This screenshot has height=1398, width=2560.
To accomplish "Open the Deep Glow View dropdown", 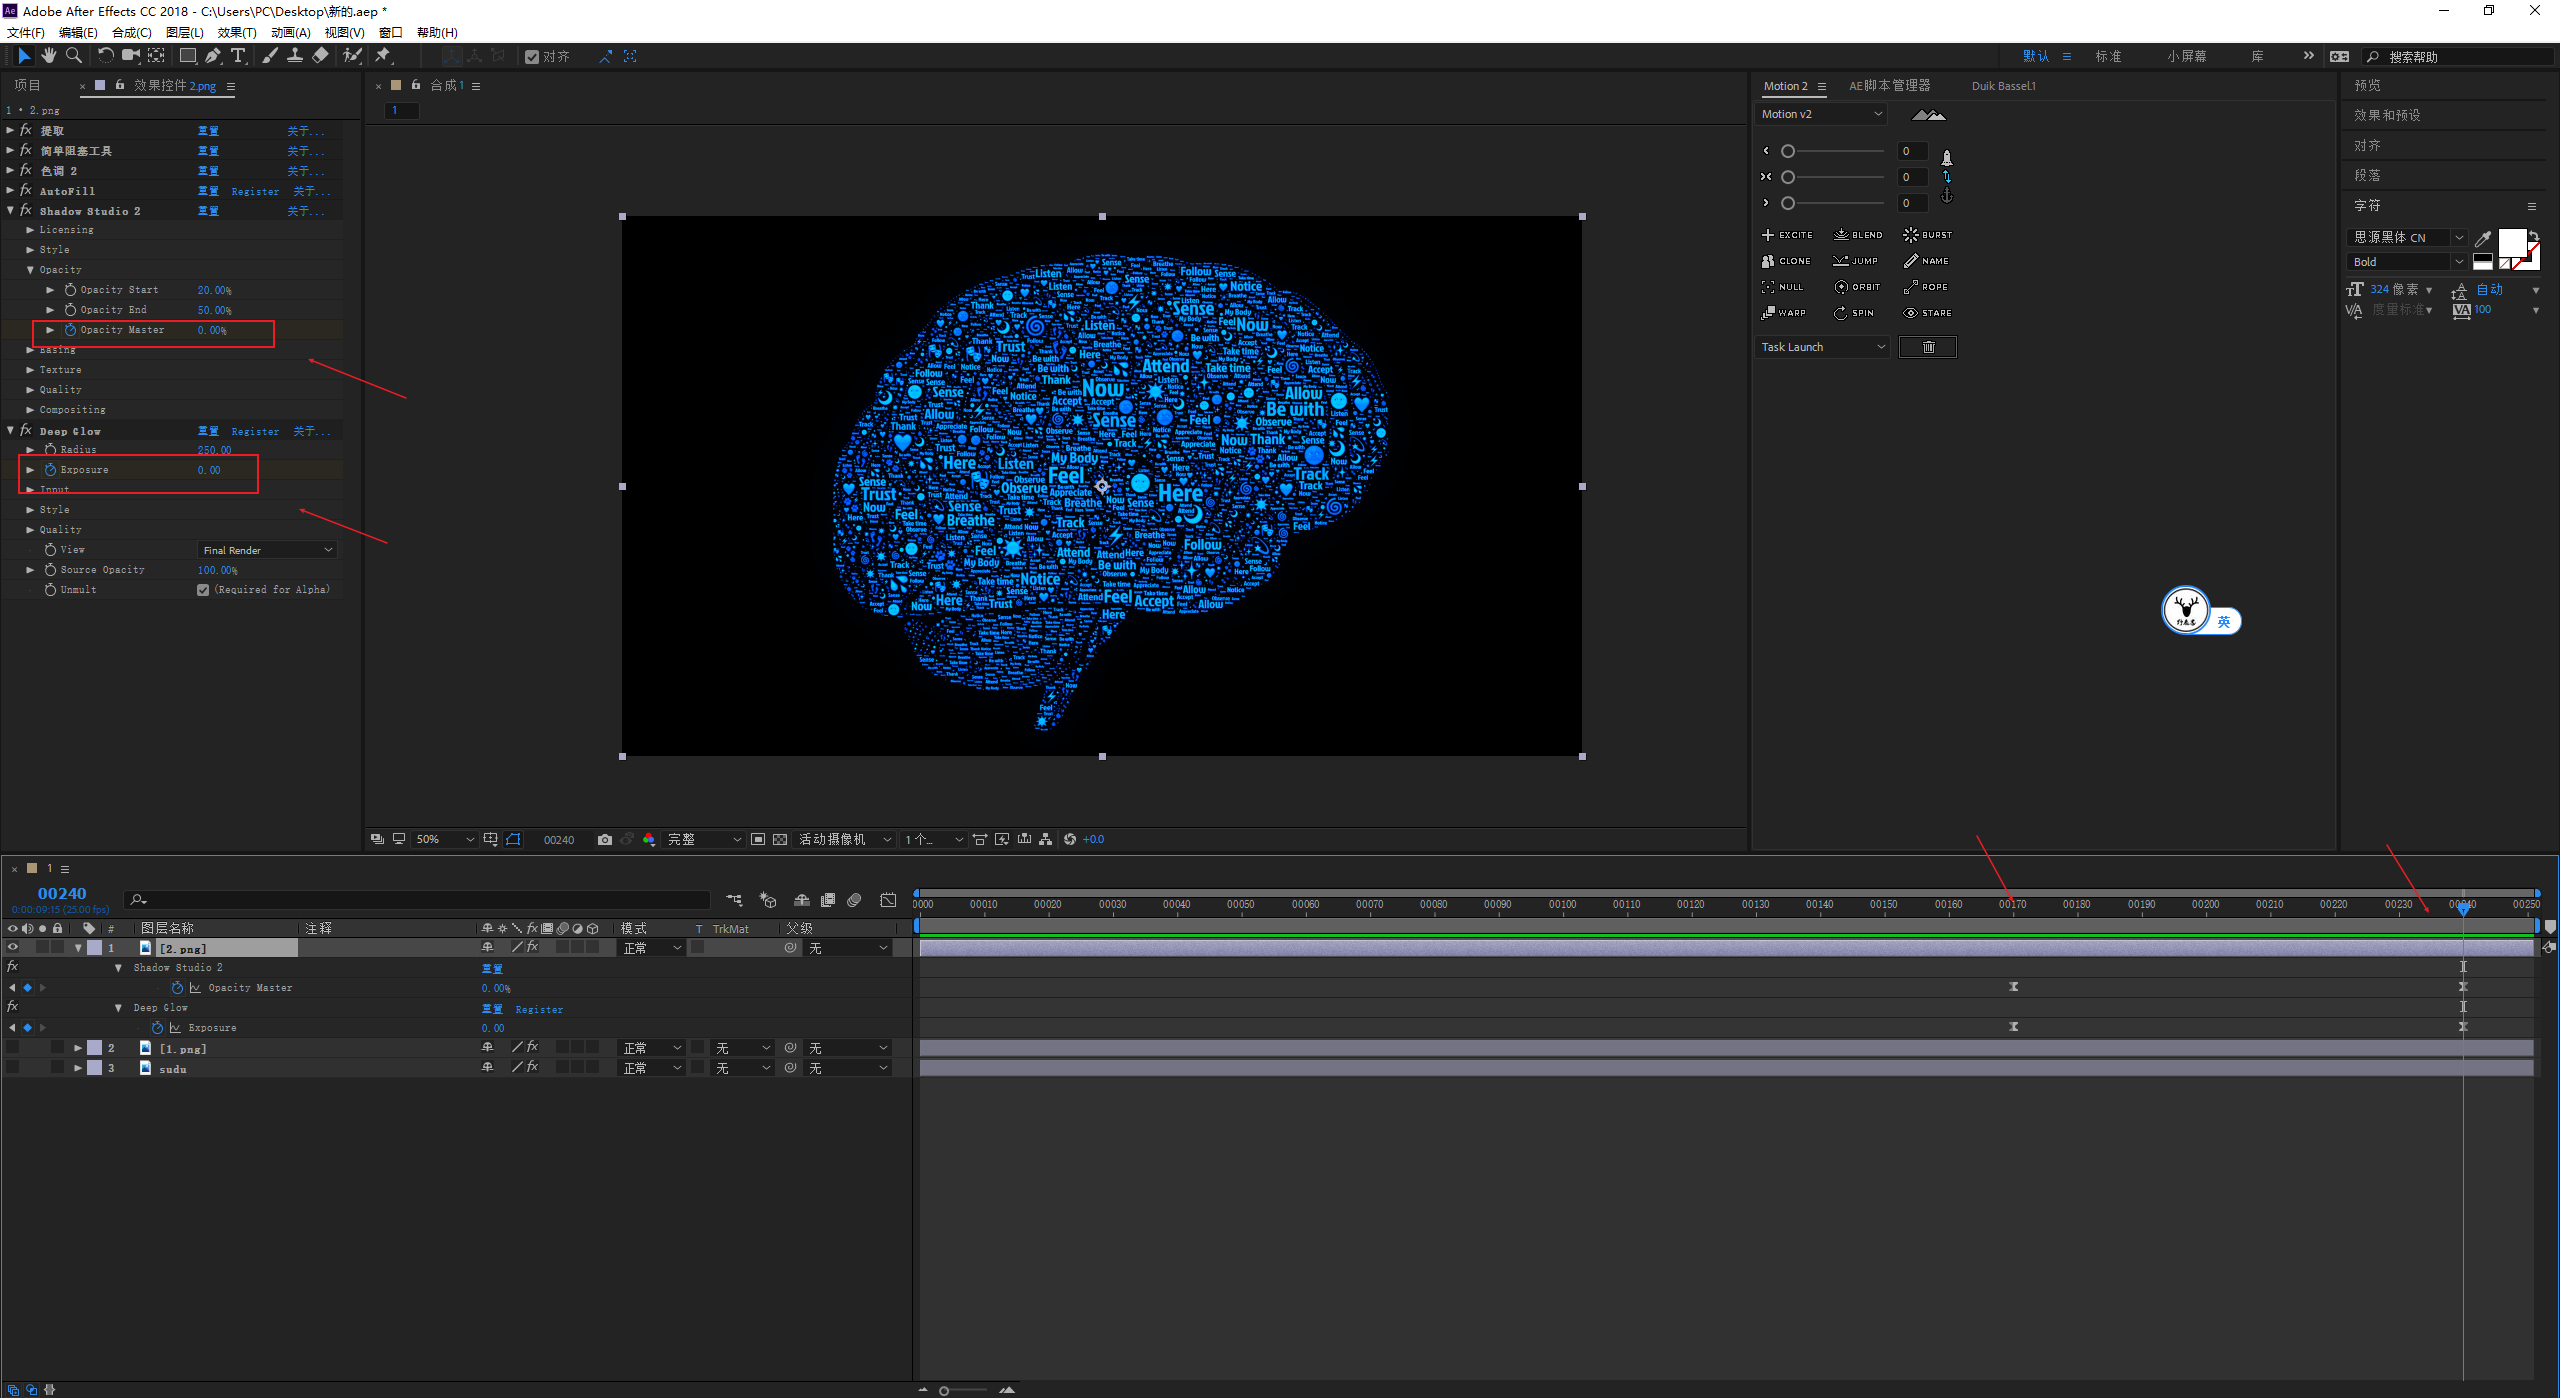I will point(267,550).
